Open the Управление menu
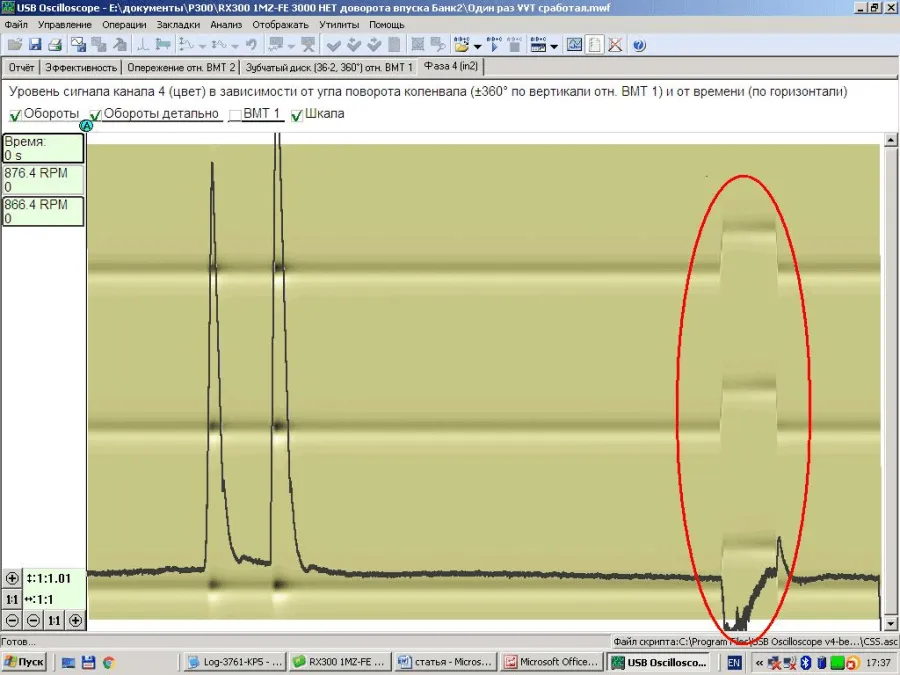This screenshot has width=900, height=675. point(65,25)
